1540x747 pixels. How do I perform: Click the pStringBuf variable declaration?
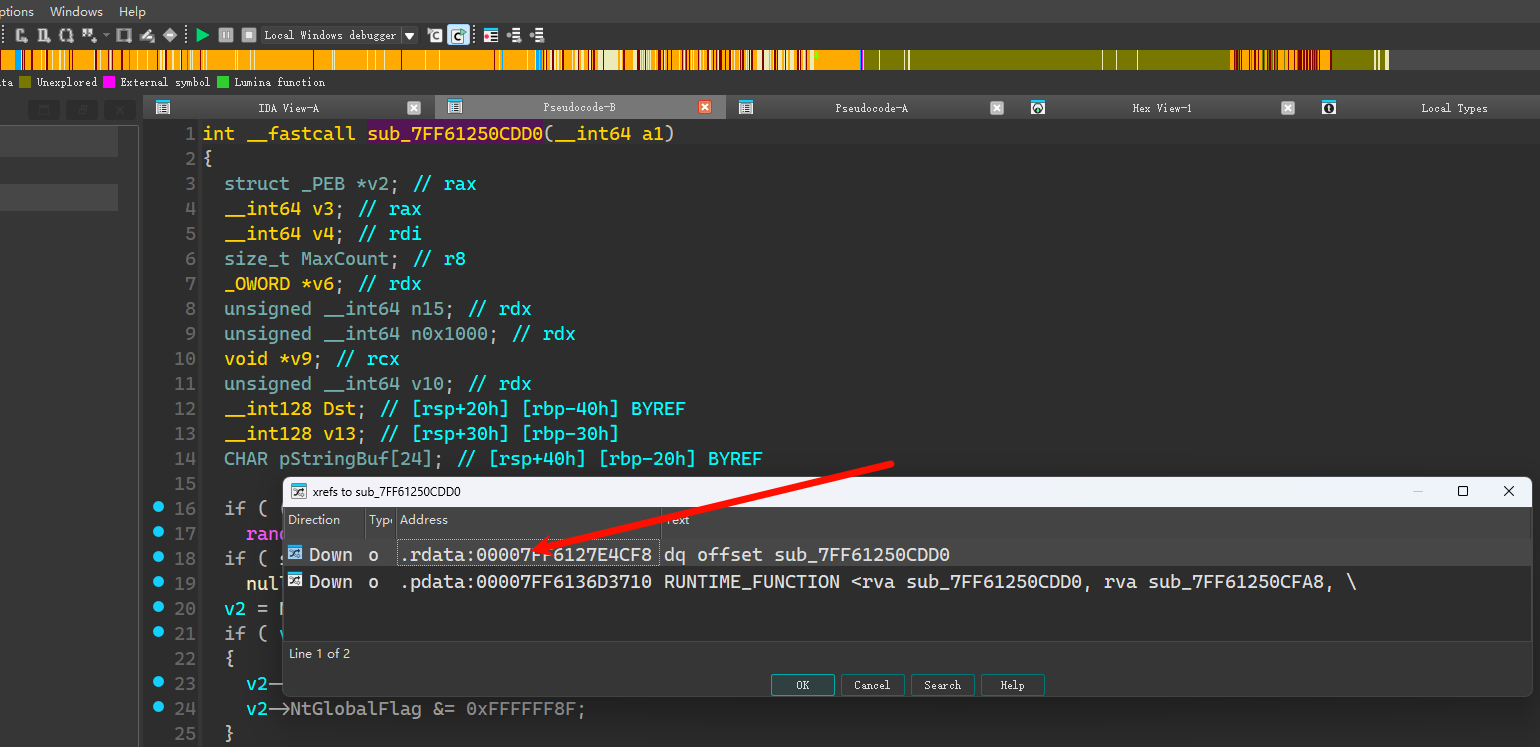point(334,459)
